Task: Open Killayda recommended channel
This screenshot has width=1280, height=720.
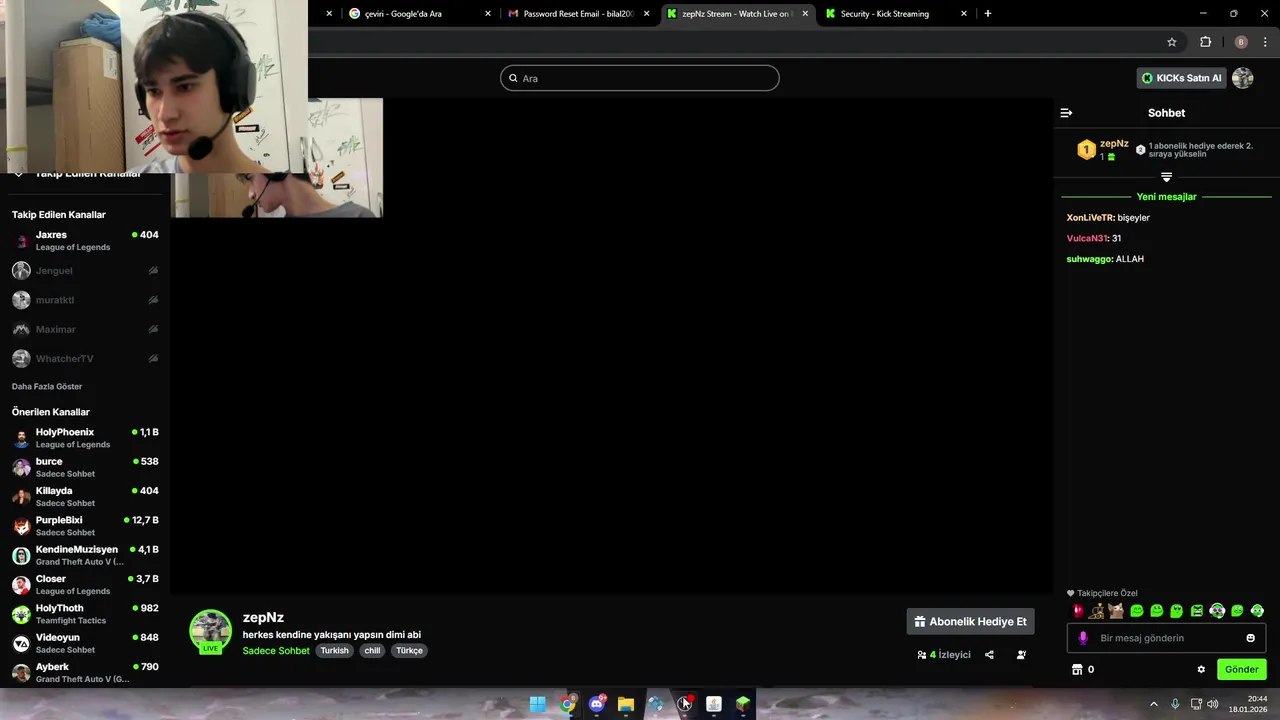Action: (x=85, y=496)
